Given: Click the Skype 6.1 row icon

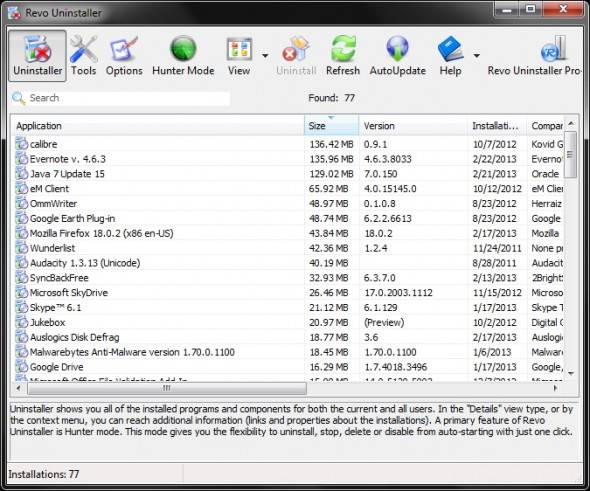Looking at the screenshot, I should [x=22, y=307].
